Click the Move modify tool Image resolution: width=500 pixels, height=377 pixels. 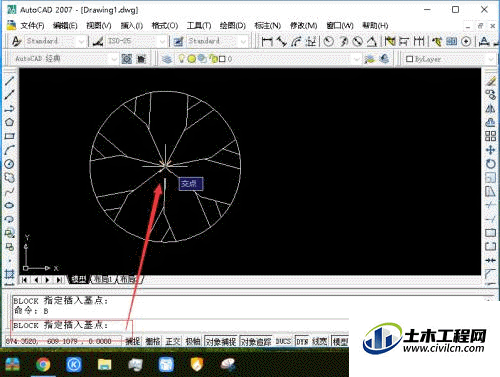[x=491, y=150]
